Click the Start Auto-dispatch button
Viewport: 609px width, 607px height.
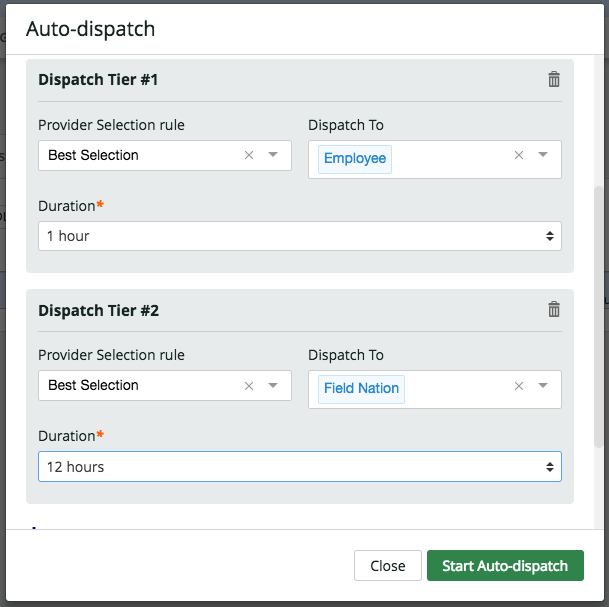tap(505, 566)
